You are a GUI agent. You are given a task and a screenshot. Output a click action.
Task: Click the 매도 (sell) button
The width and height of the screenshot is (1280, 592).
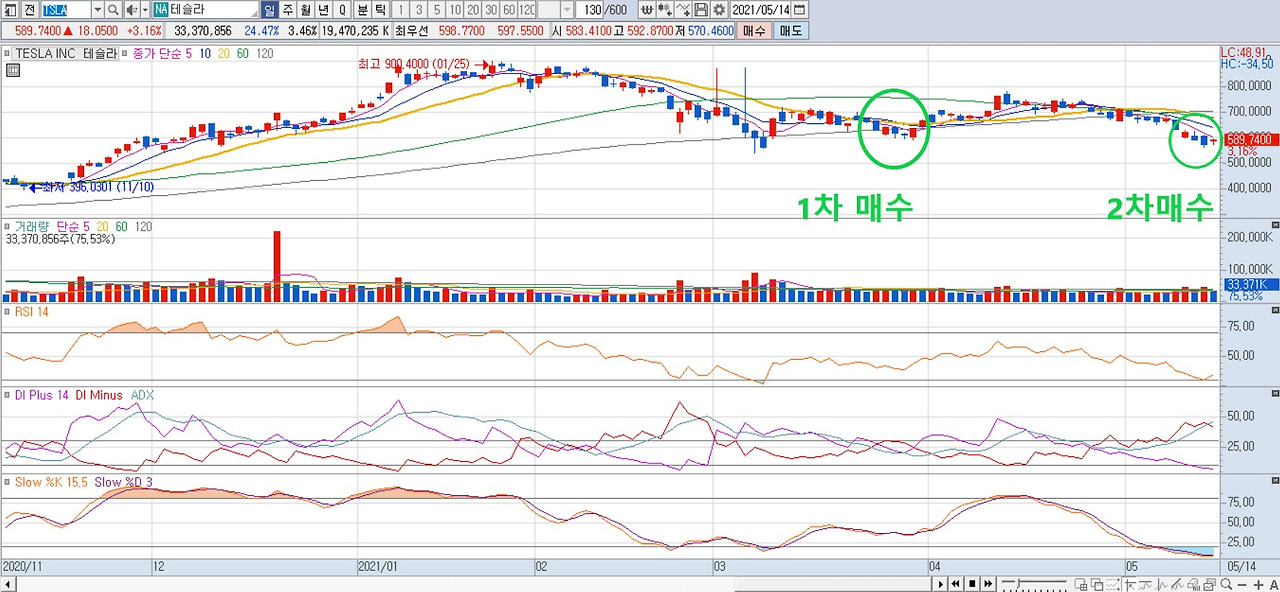coord(791,31)
